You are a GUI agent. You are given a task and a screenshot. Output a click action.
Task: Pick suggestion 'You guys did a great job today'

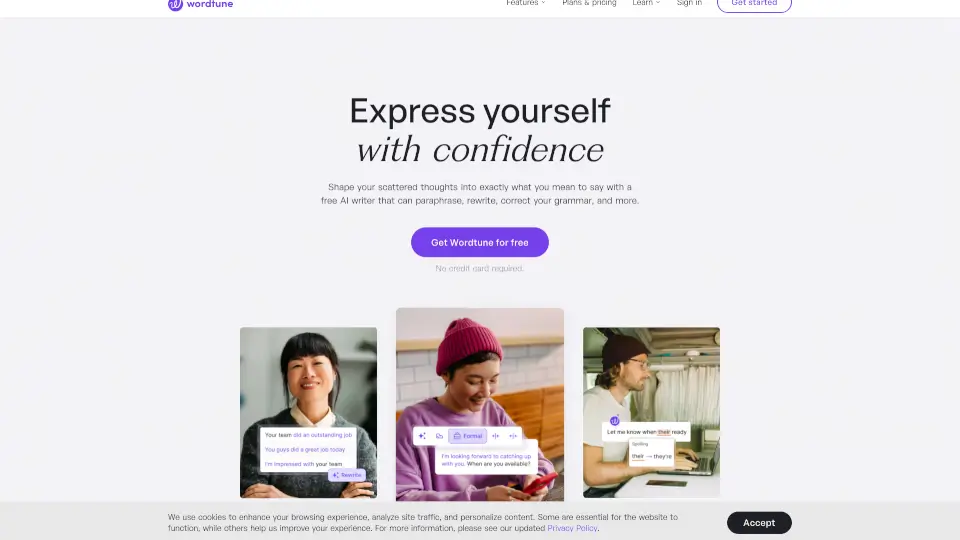[x=305, y=449]
